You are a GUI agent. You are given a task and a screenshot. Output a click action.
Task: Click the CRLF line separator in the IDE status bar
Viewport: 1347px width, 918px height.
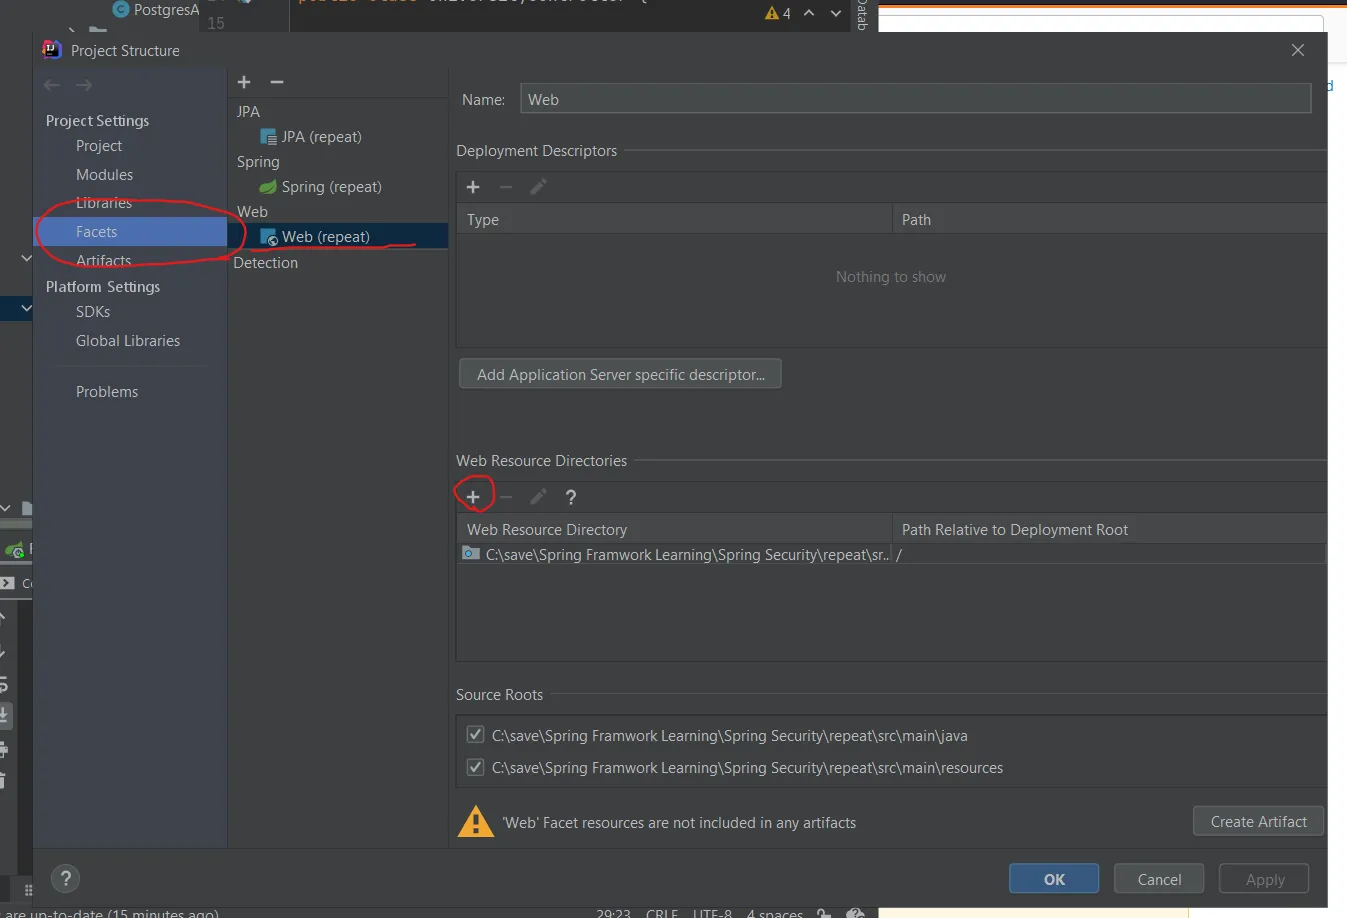662,913
